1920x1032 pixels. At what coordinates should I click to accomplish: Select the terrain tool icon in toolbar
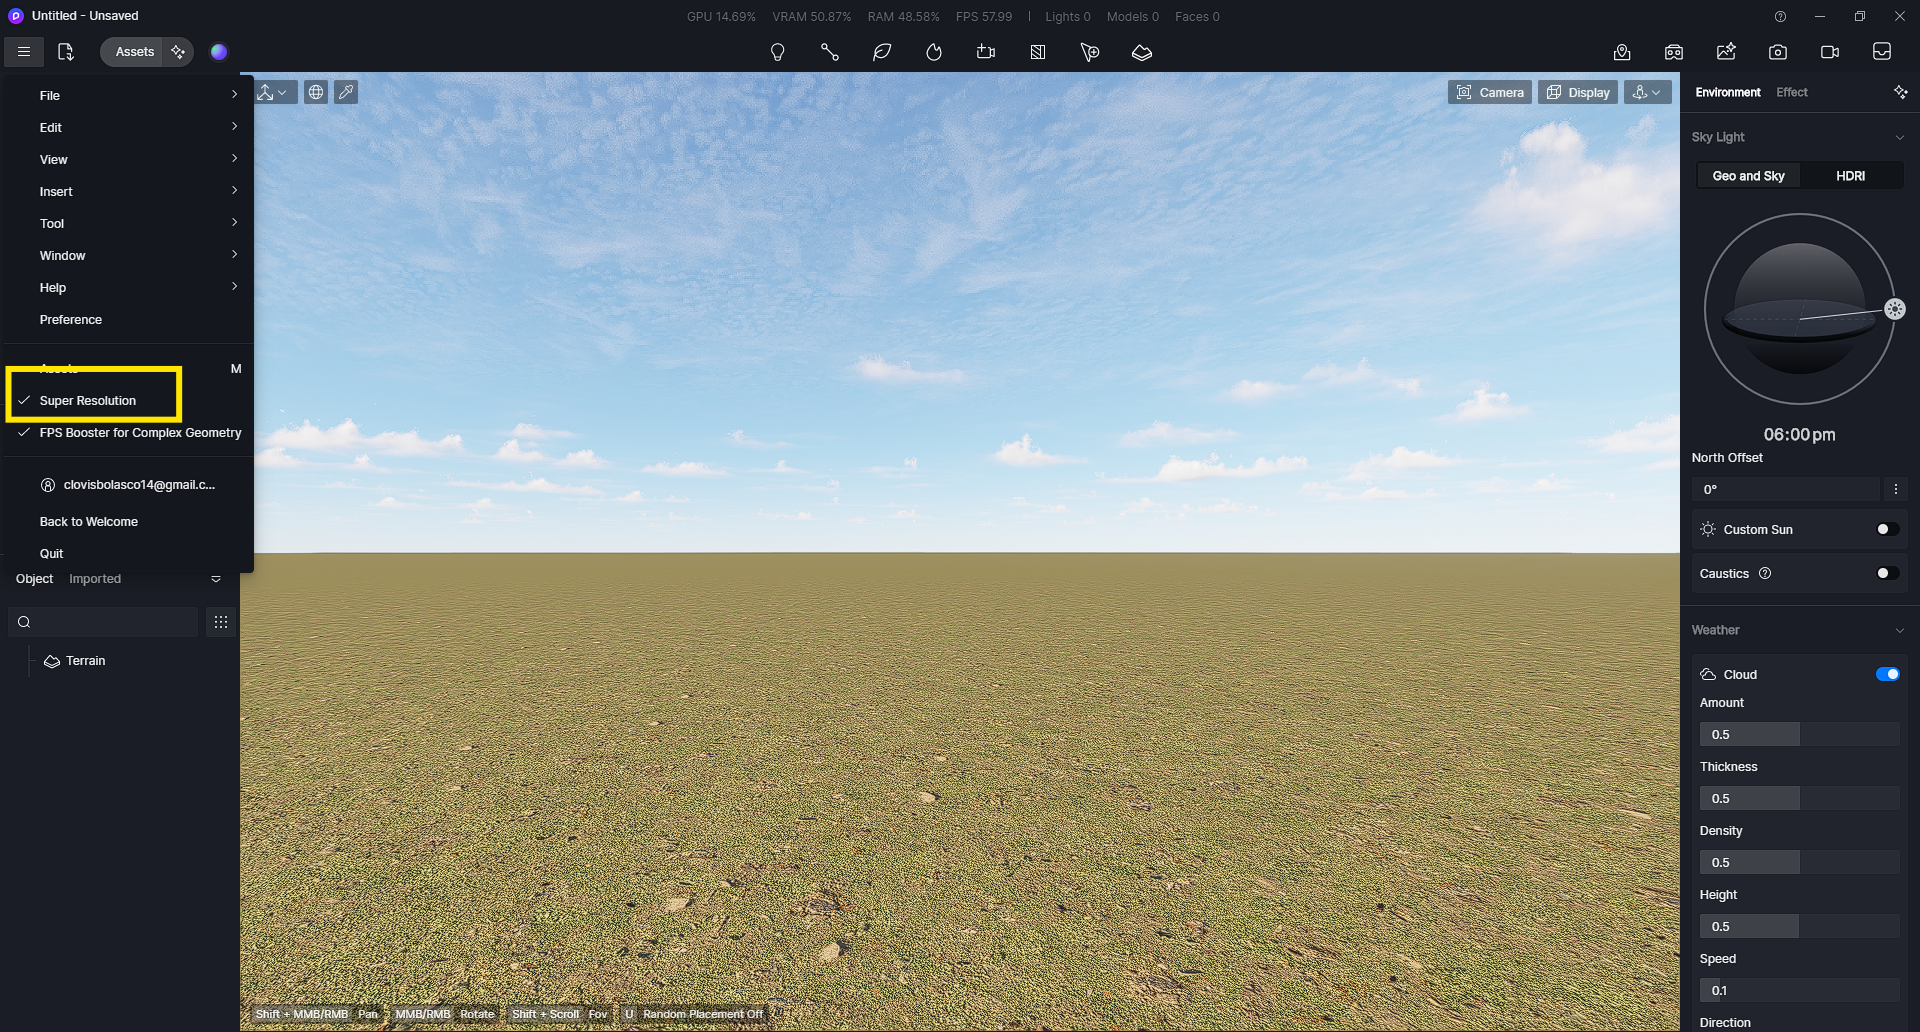point(1141,52)
